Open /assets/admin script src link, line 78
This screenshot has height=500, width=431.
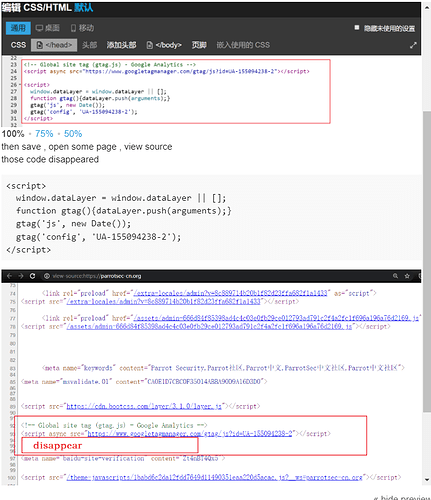[209, 326]
